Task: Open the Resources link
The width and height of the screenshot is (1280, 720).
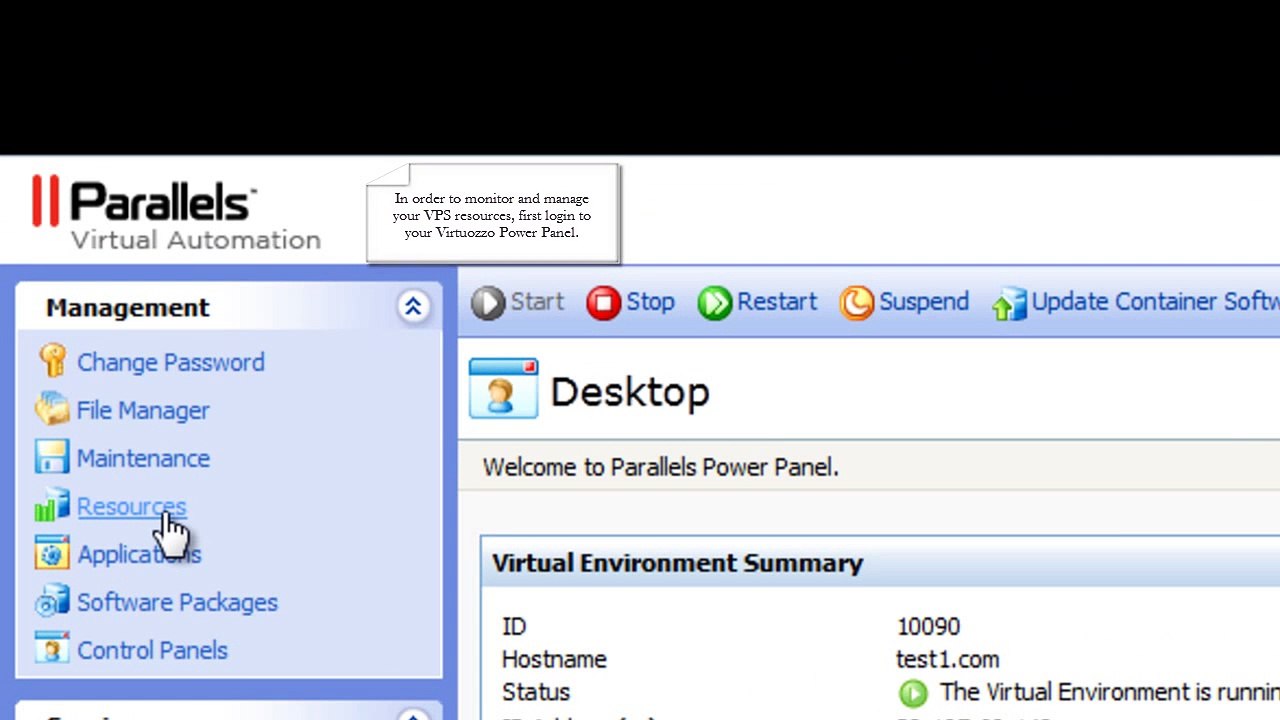Action: point(131,506)
